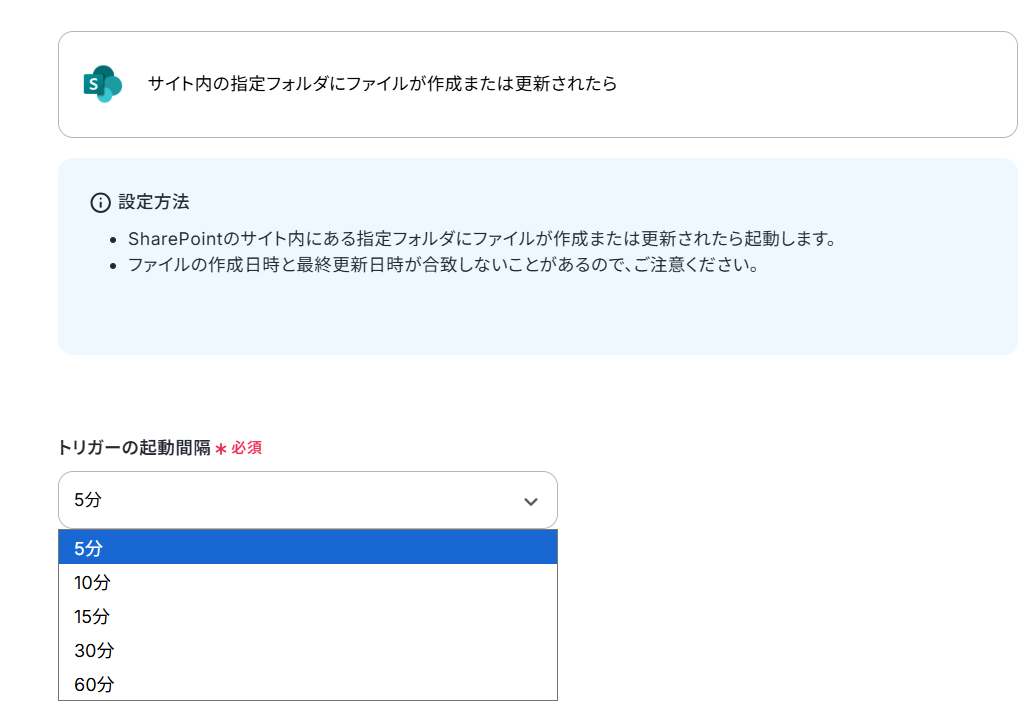
Task: Click the SharePointのサイト内 instruction line
Action: click(x=483, y=239)
